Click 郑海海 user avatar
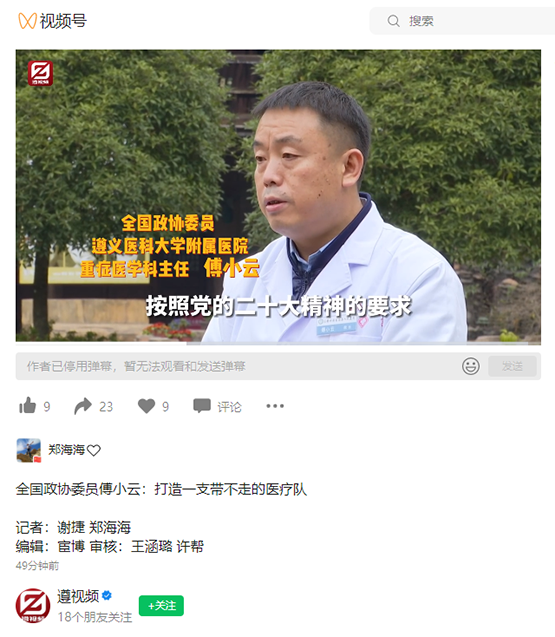Screen dimensions: 555x637 28,450
